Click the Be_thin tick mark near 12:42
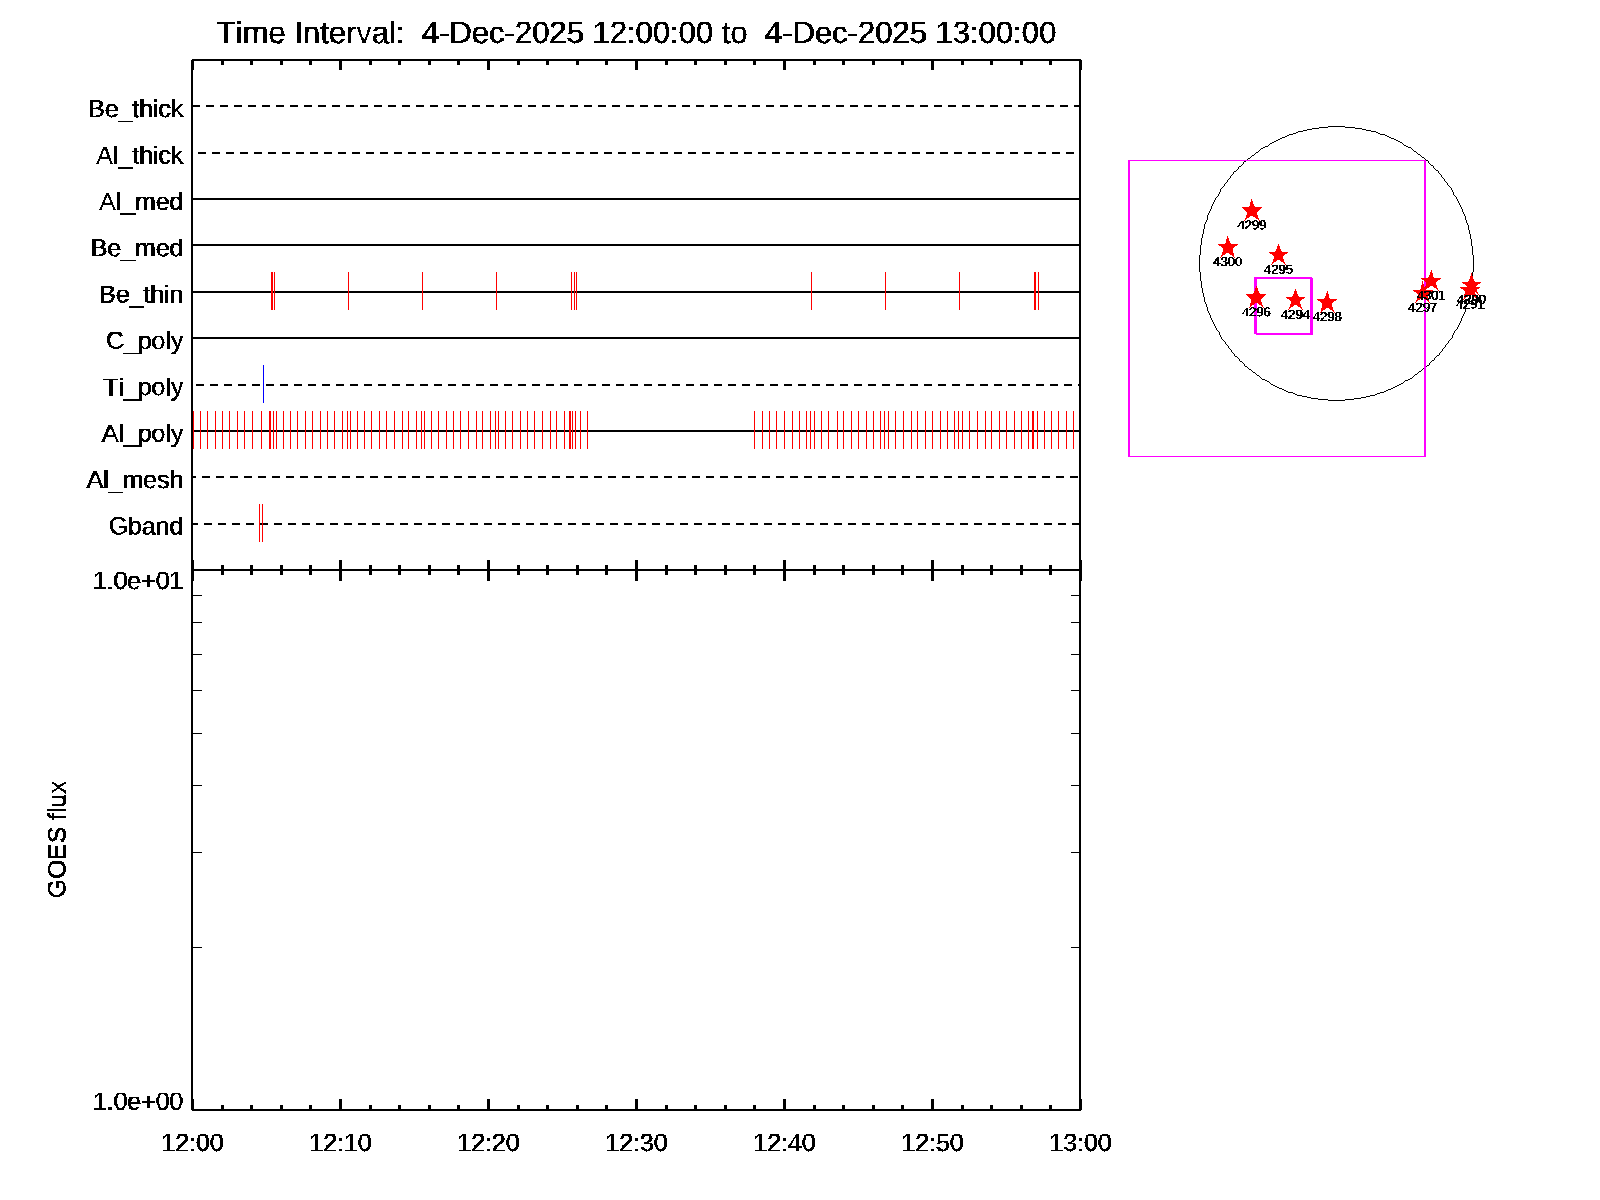 (811, 291)
